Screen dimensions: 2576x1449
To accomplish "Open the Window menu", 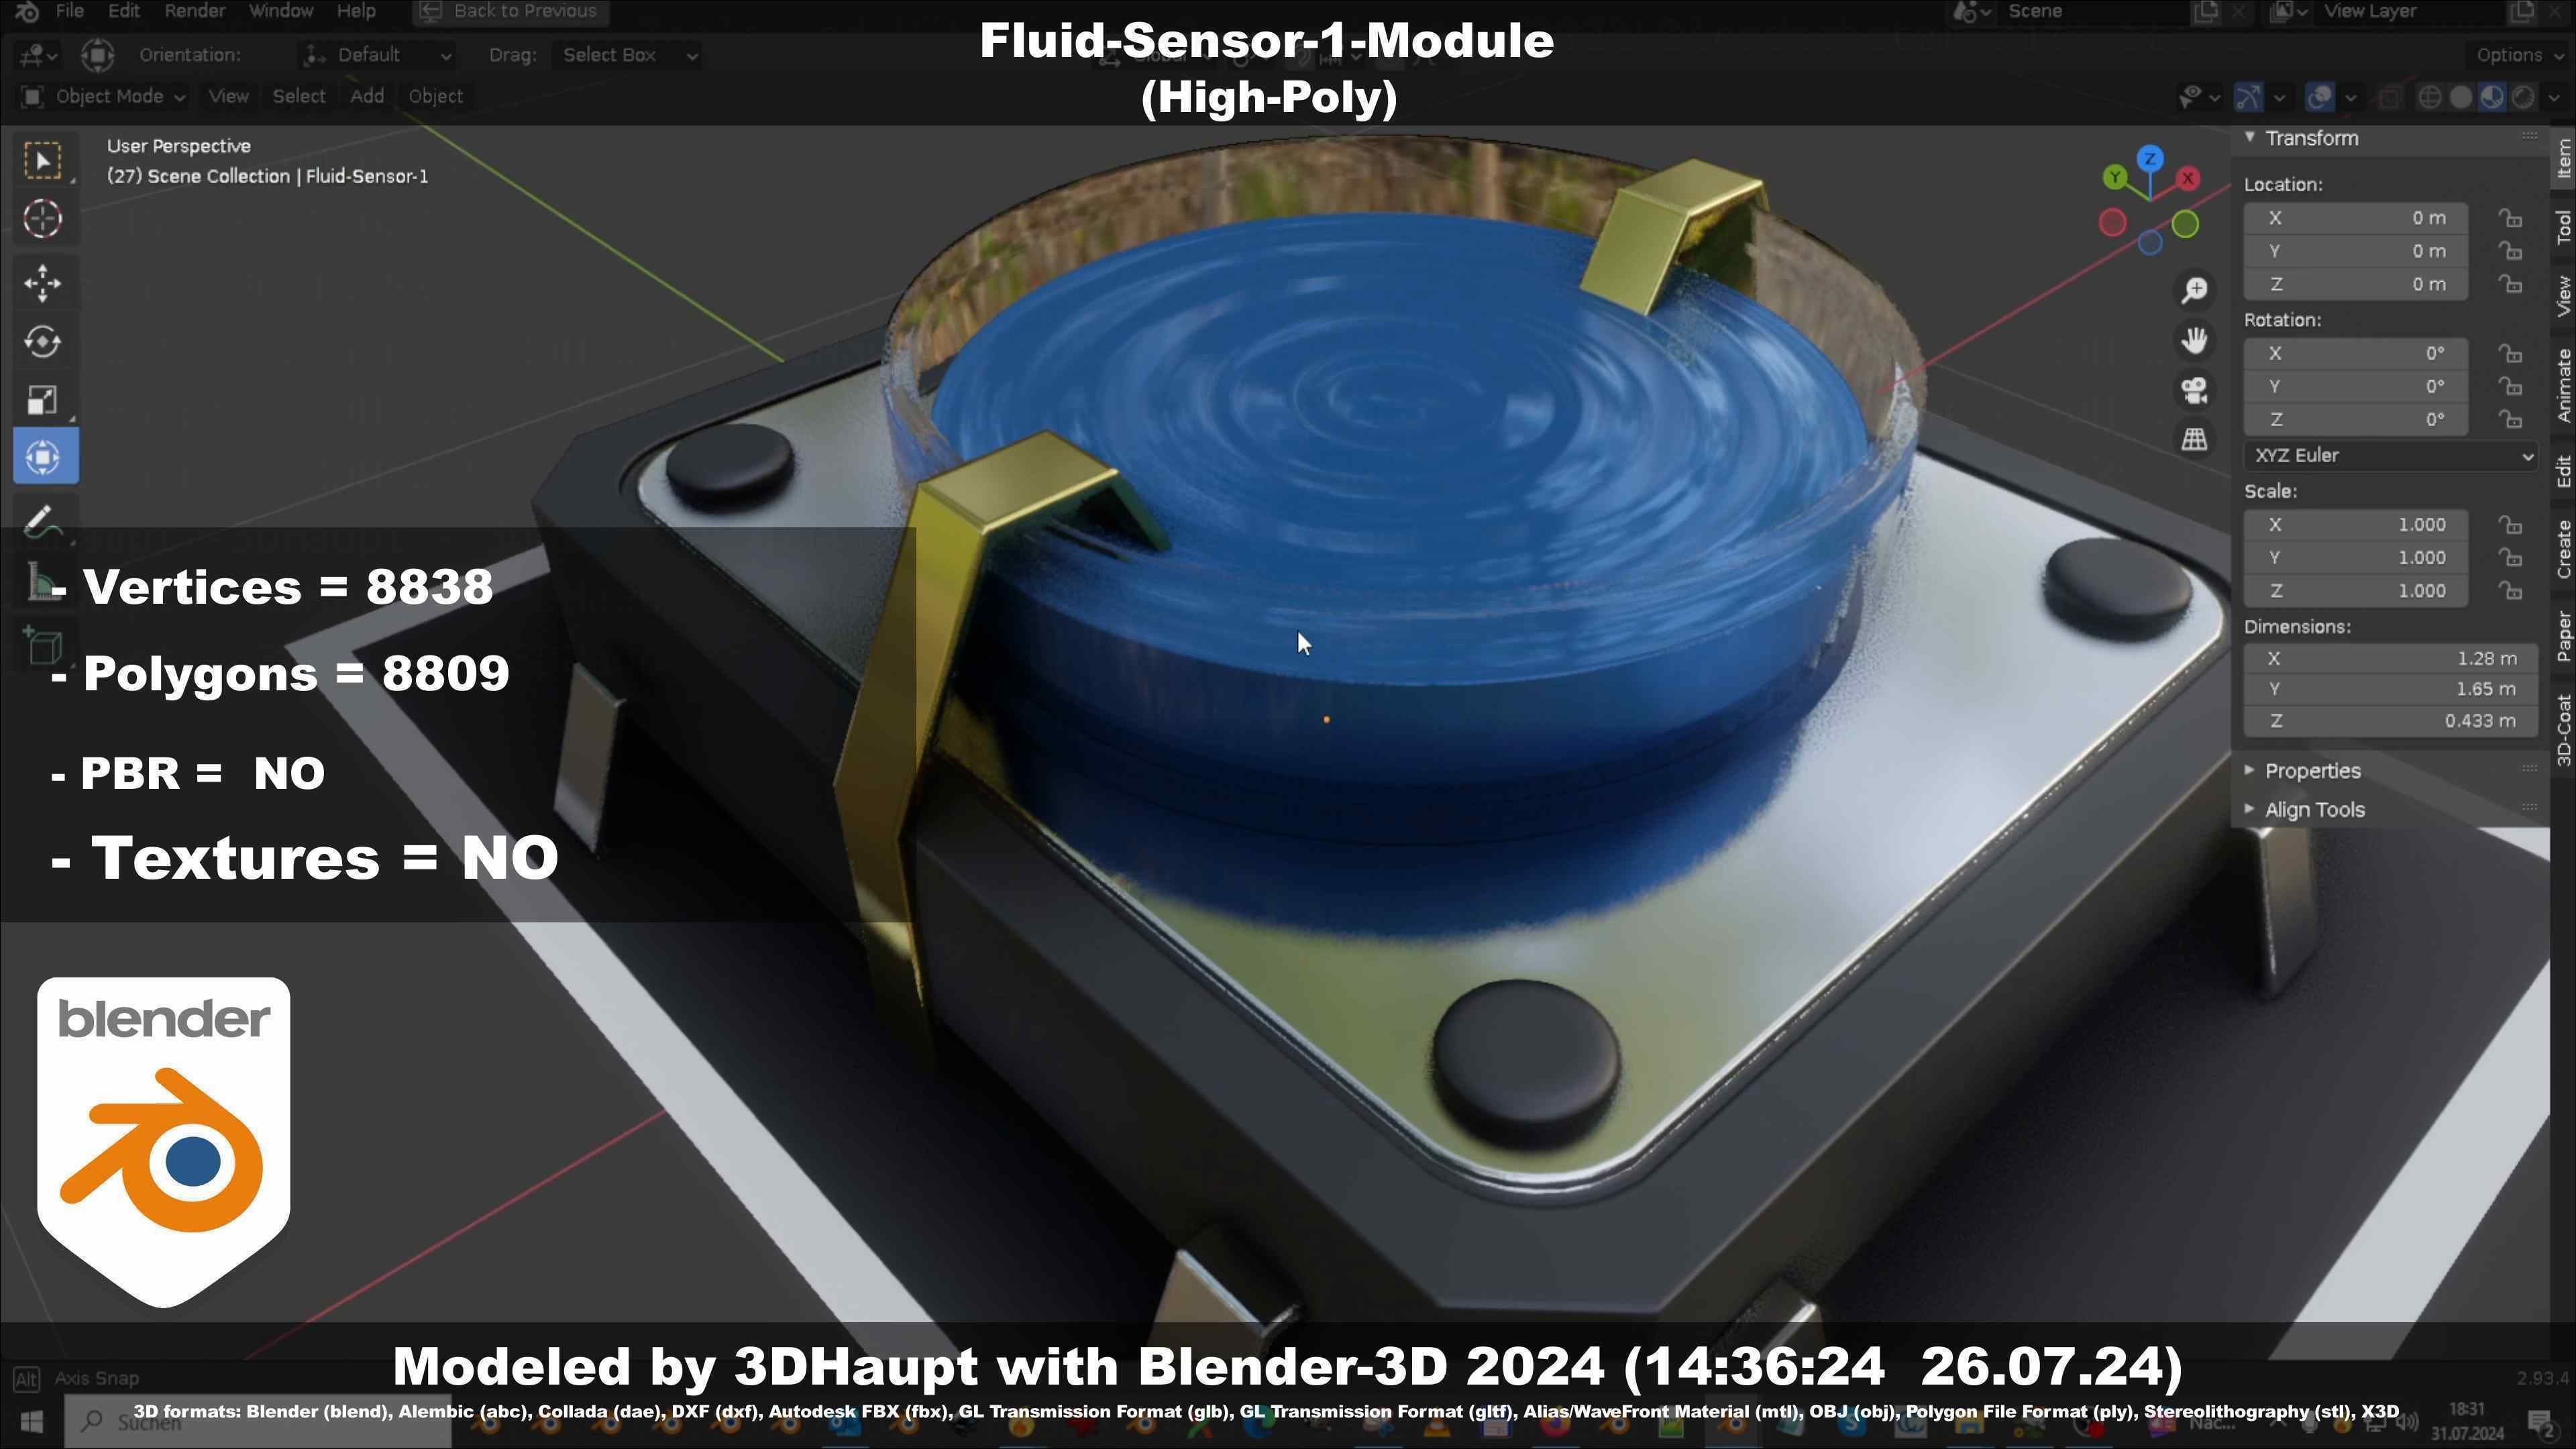I will 281,11.
